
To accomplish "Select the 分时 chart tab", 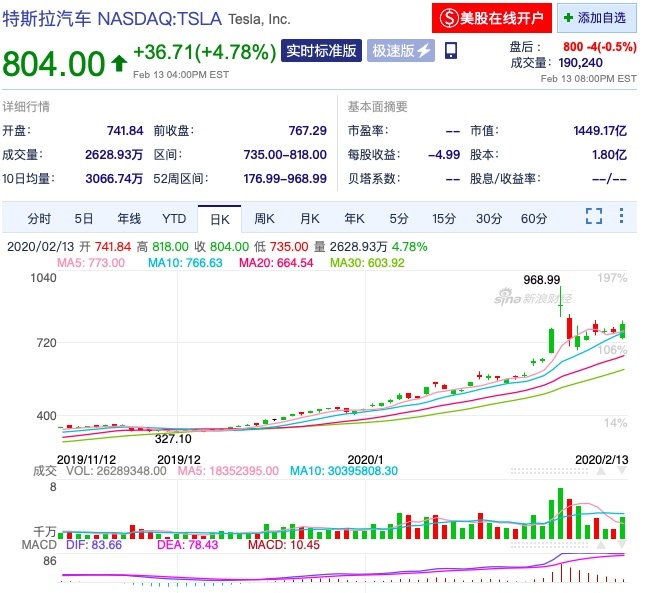I will click(x=39, y=218).
